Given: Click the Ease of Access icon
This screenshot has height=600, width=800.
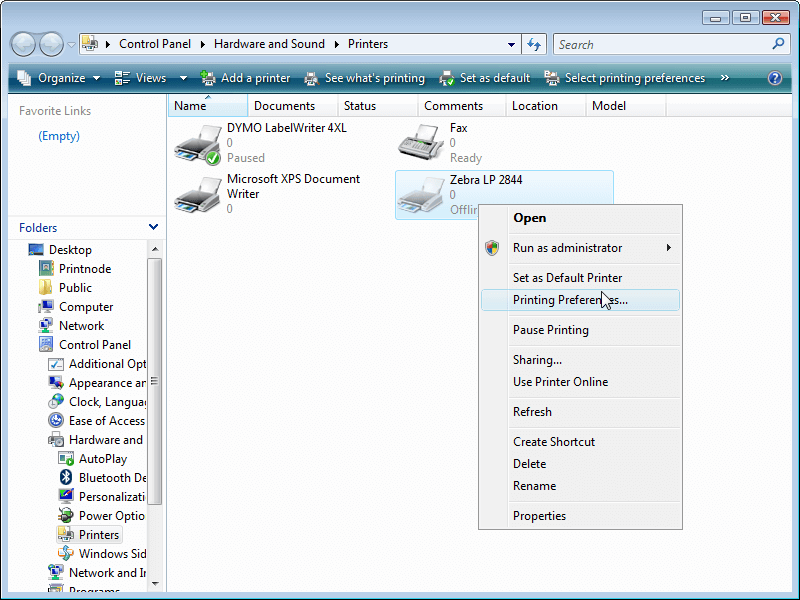Looking at the screenshot, I should 56,420.
